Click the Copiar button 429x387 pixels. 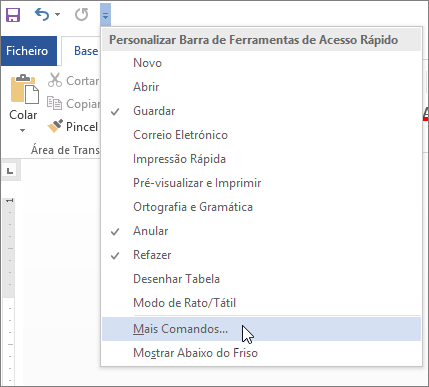click(73, 104)
